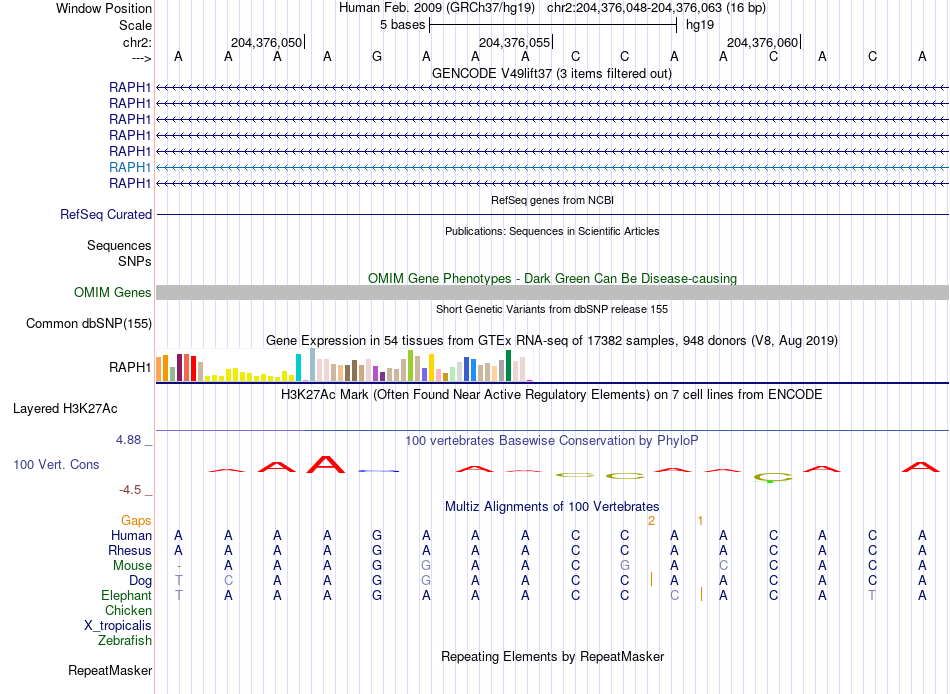The image size is (950, 694).
Task: Click the hg19 label next to scale bar
Action: [x=700, y=25]
